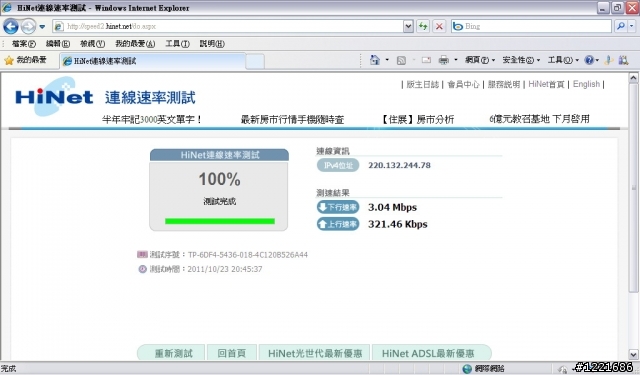Click the search magnifier icon

point(621,27)
